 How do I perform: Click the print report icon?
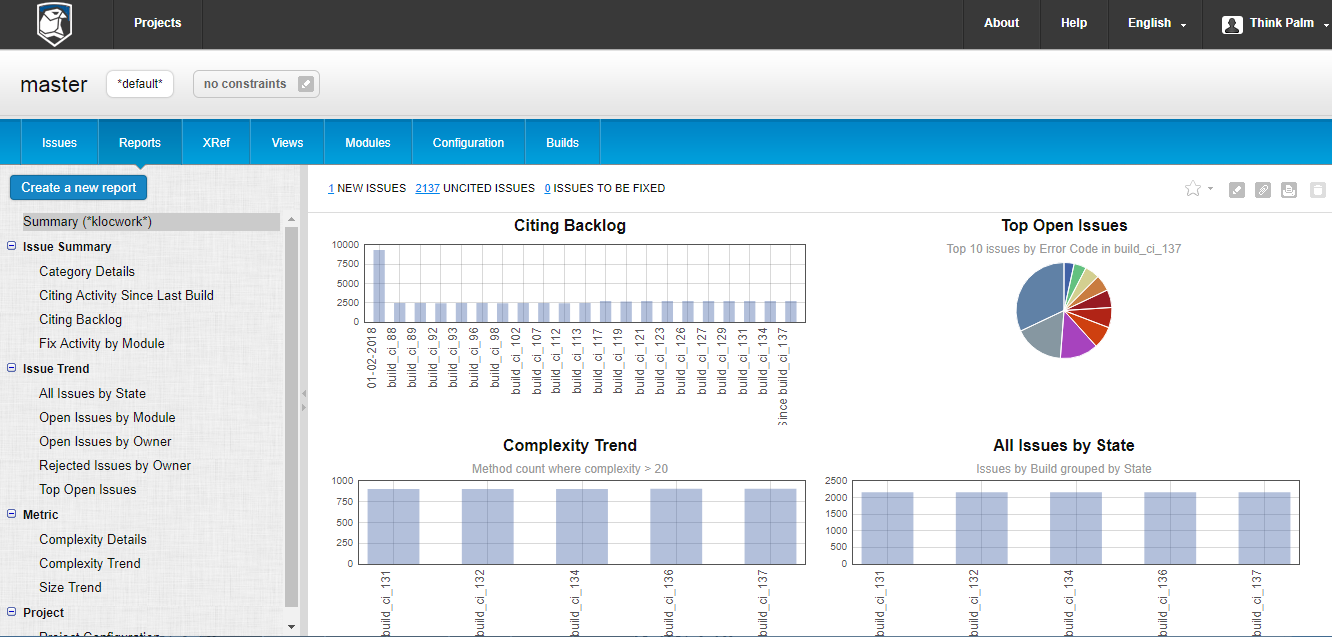(1289, 190)
